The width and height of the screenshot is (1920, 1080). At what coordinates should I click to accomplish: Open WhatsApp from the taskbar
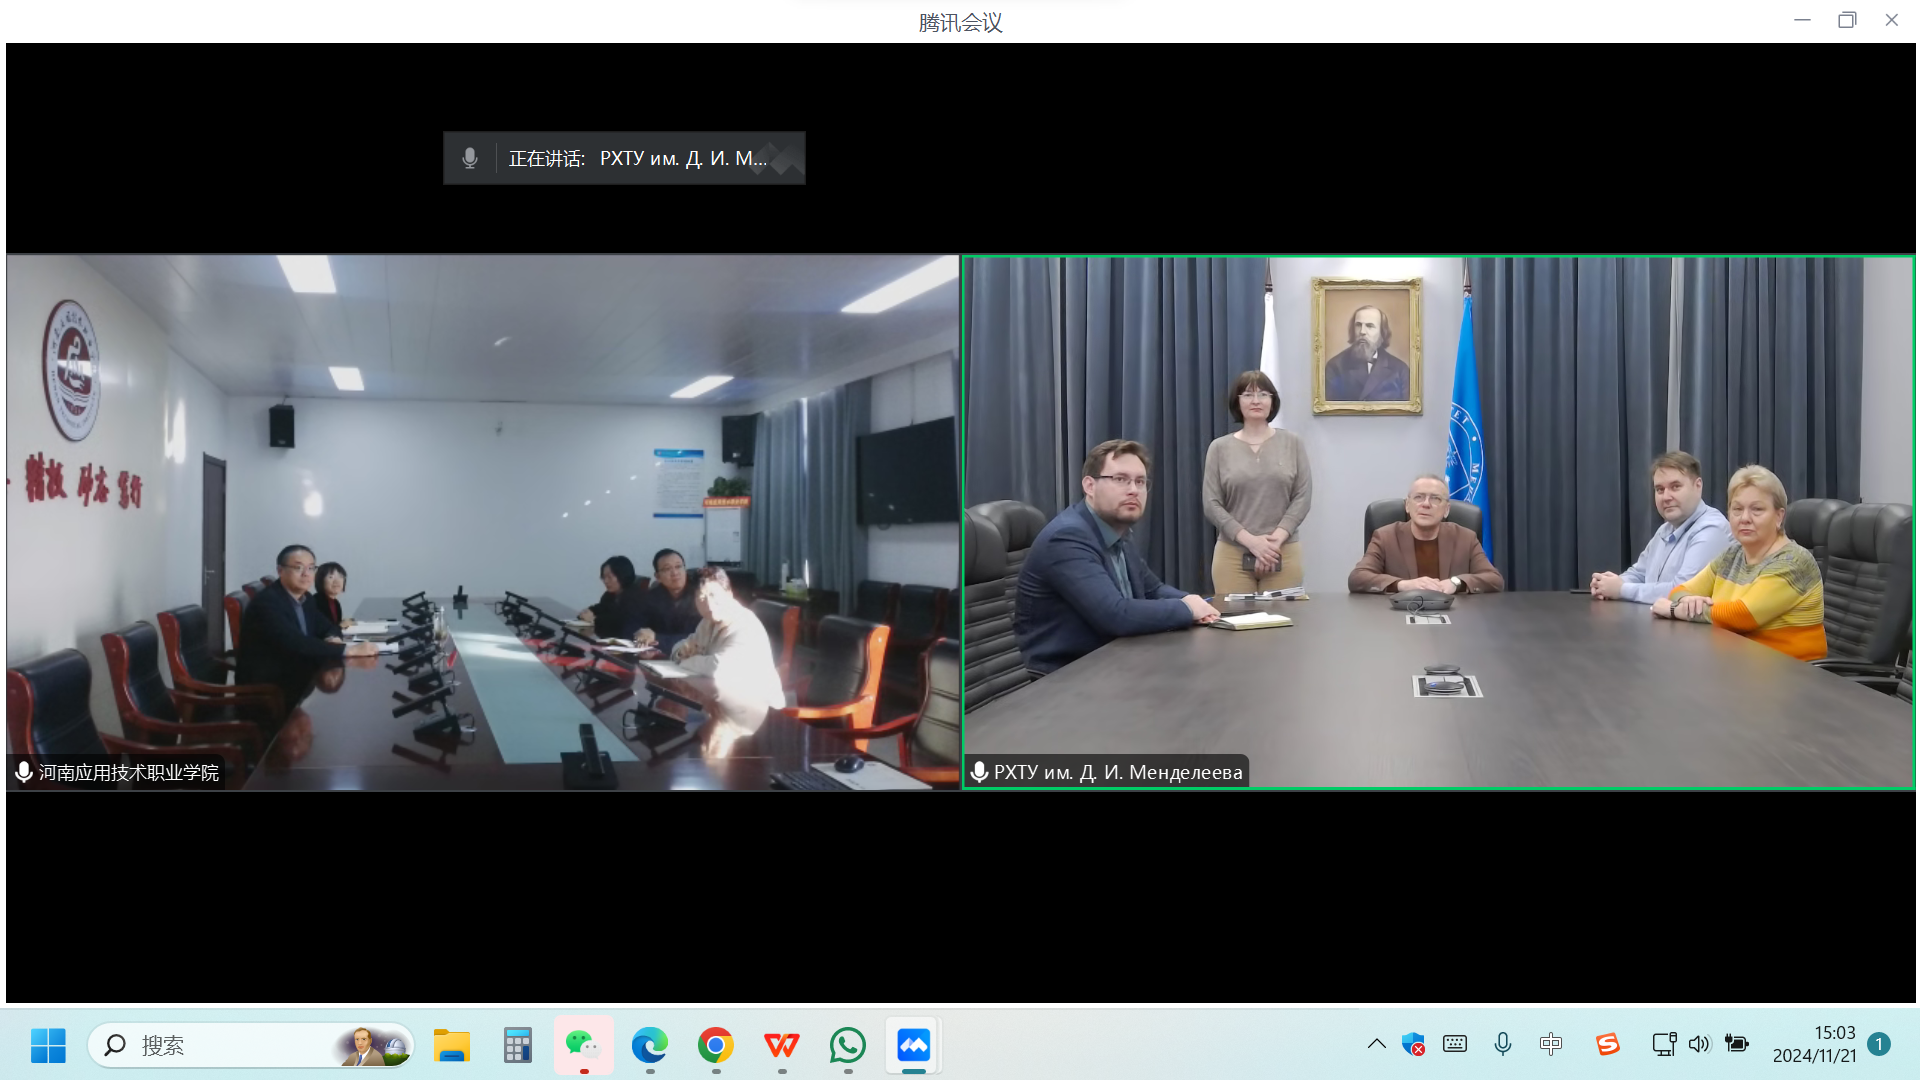[x=848, y=1046]
